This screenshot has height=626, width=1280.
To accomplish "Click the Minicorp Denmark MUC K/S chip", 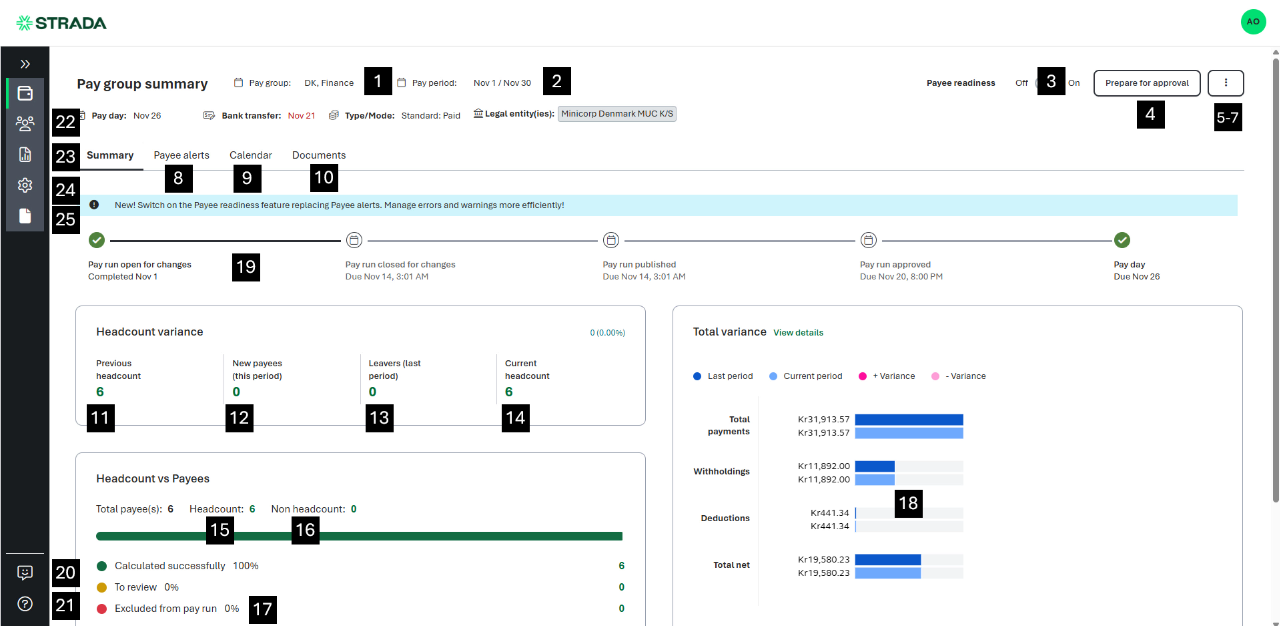I will [617, 115].
